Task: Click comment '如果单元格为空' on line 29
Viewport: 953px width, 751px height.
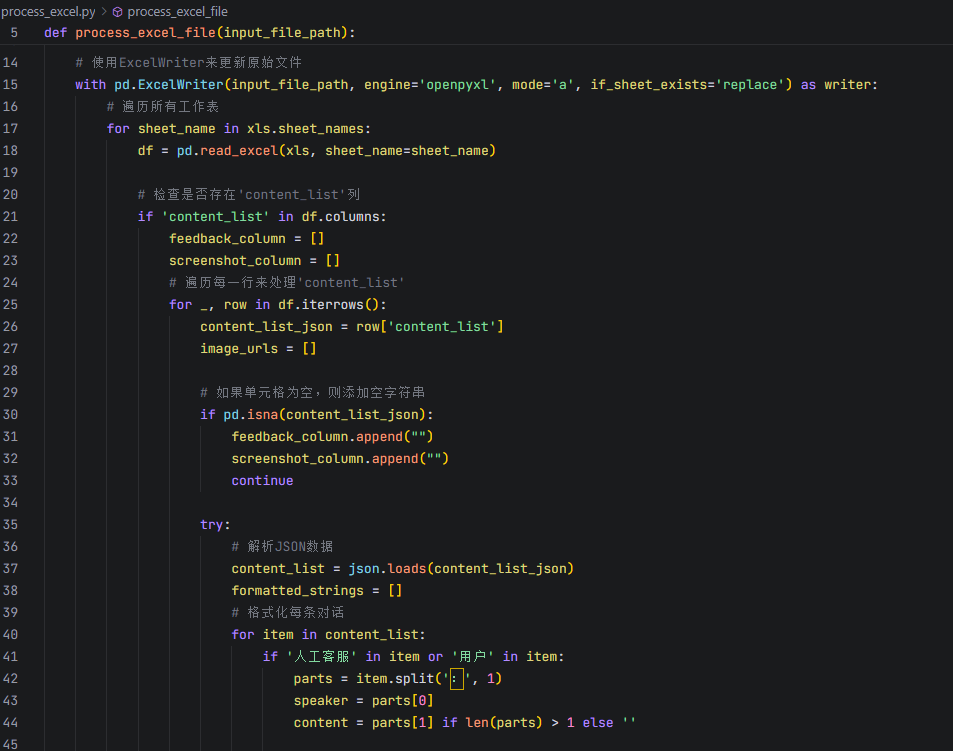Action: coord(264,393)
